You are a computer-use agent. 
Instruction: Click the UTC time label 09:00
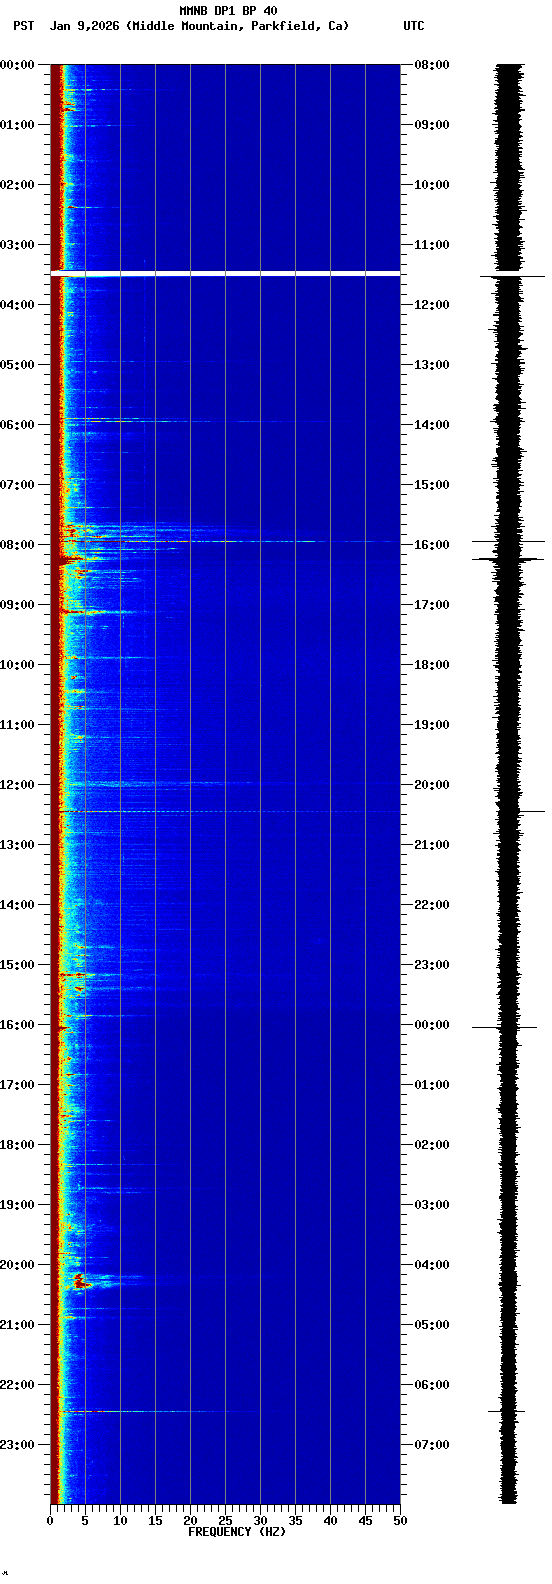(x=432, y=125)
